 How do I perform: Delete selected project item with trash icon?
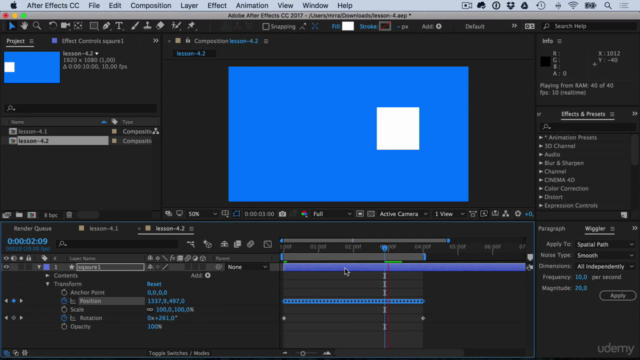tap(69, 215)
